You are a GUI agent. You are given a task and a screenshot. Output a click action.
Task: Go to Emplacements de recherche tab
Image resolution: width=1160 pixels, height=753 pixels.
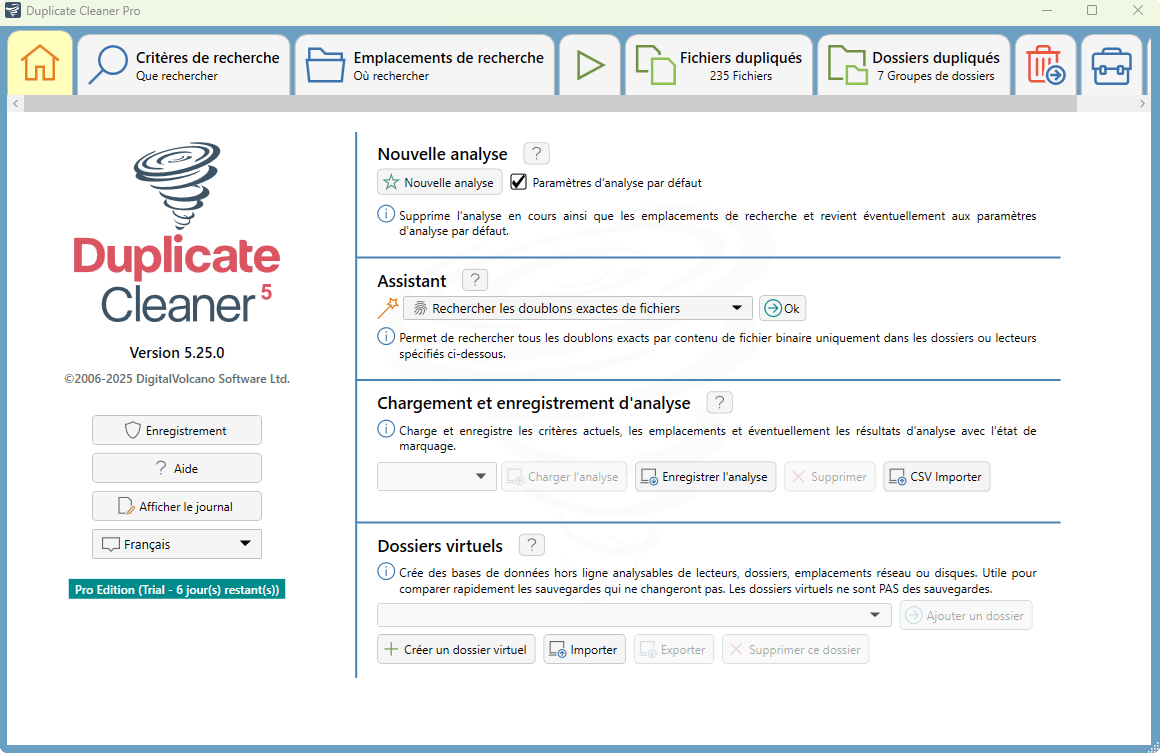click(x=425, y=65)
